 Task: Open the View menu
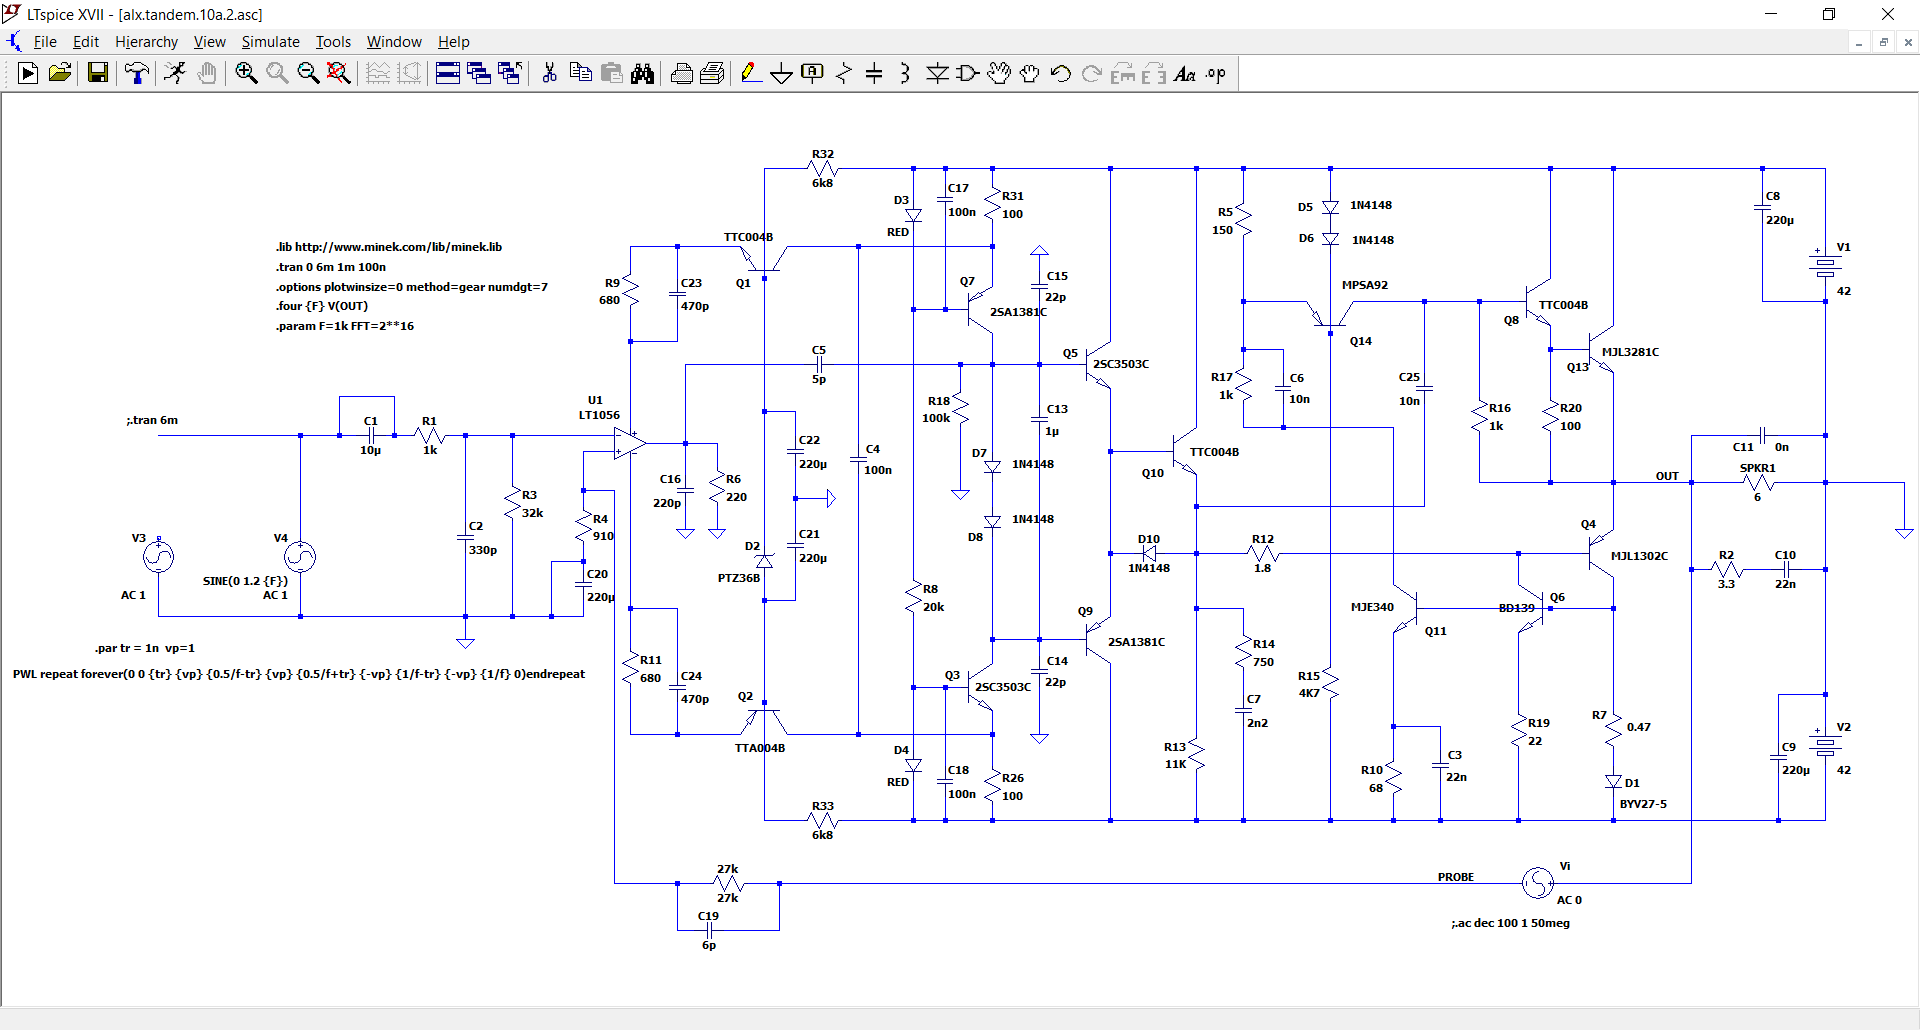pos(209,42)
